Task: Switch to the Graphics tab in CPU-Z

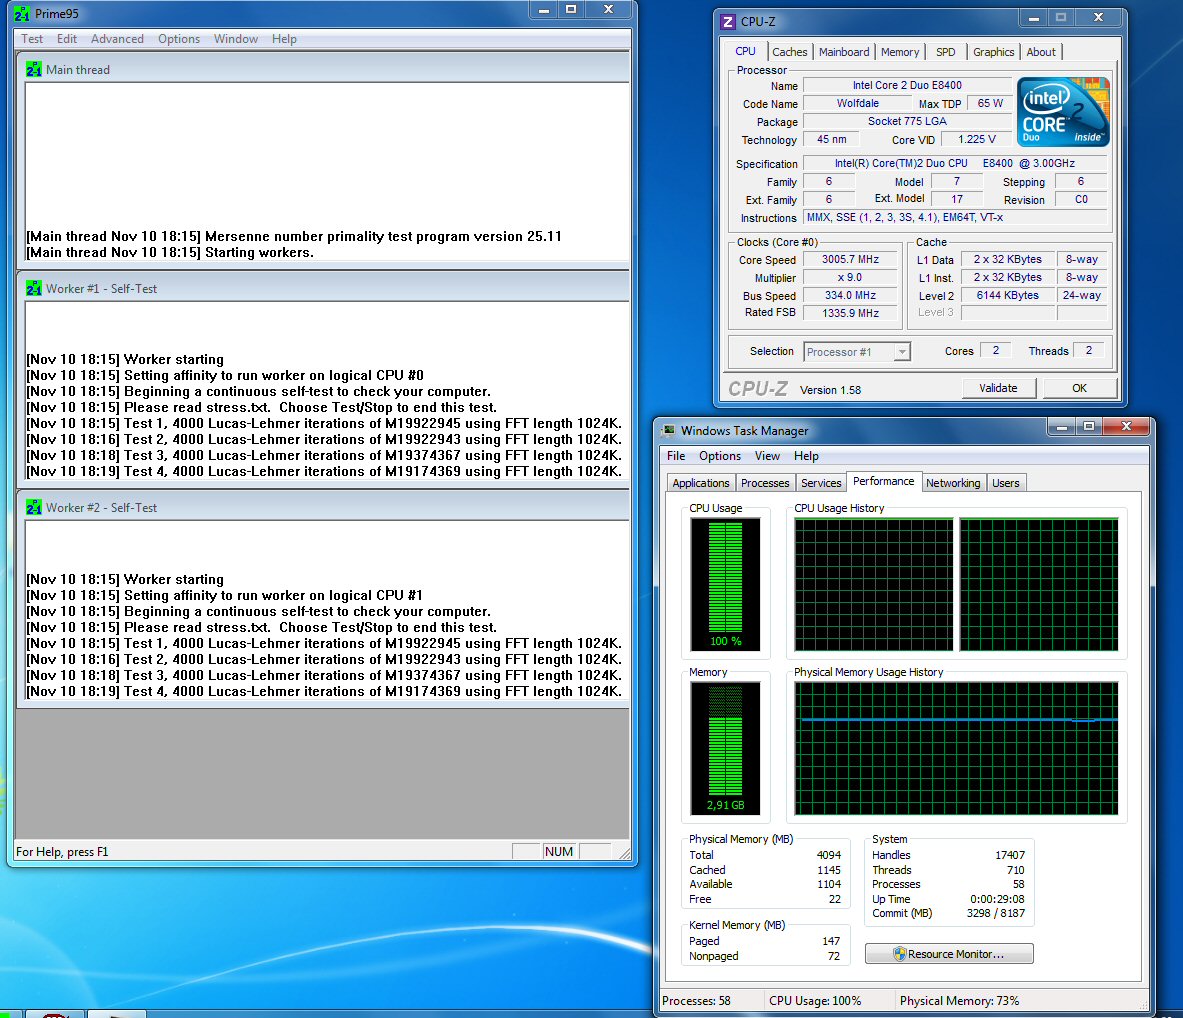Action: 993,52
